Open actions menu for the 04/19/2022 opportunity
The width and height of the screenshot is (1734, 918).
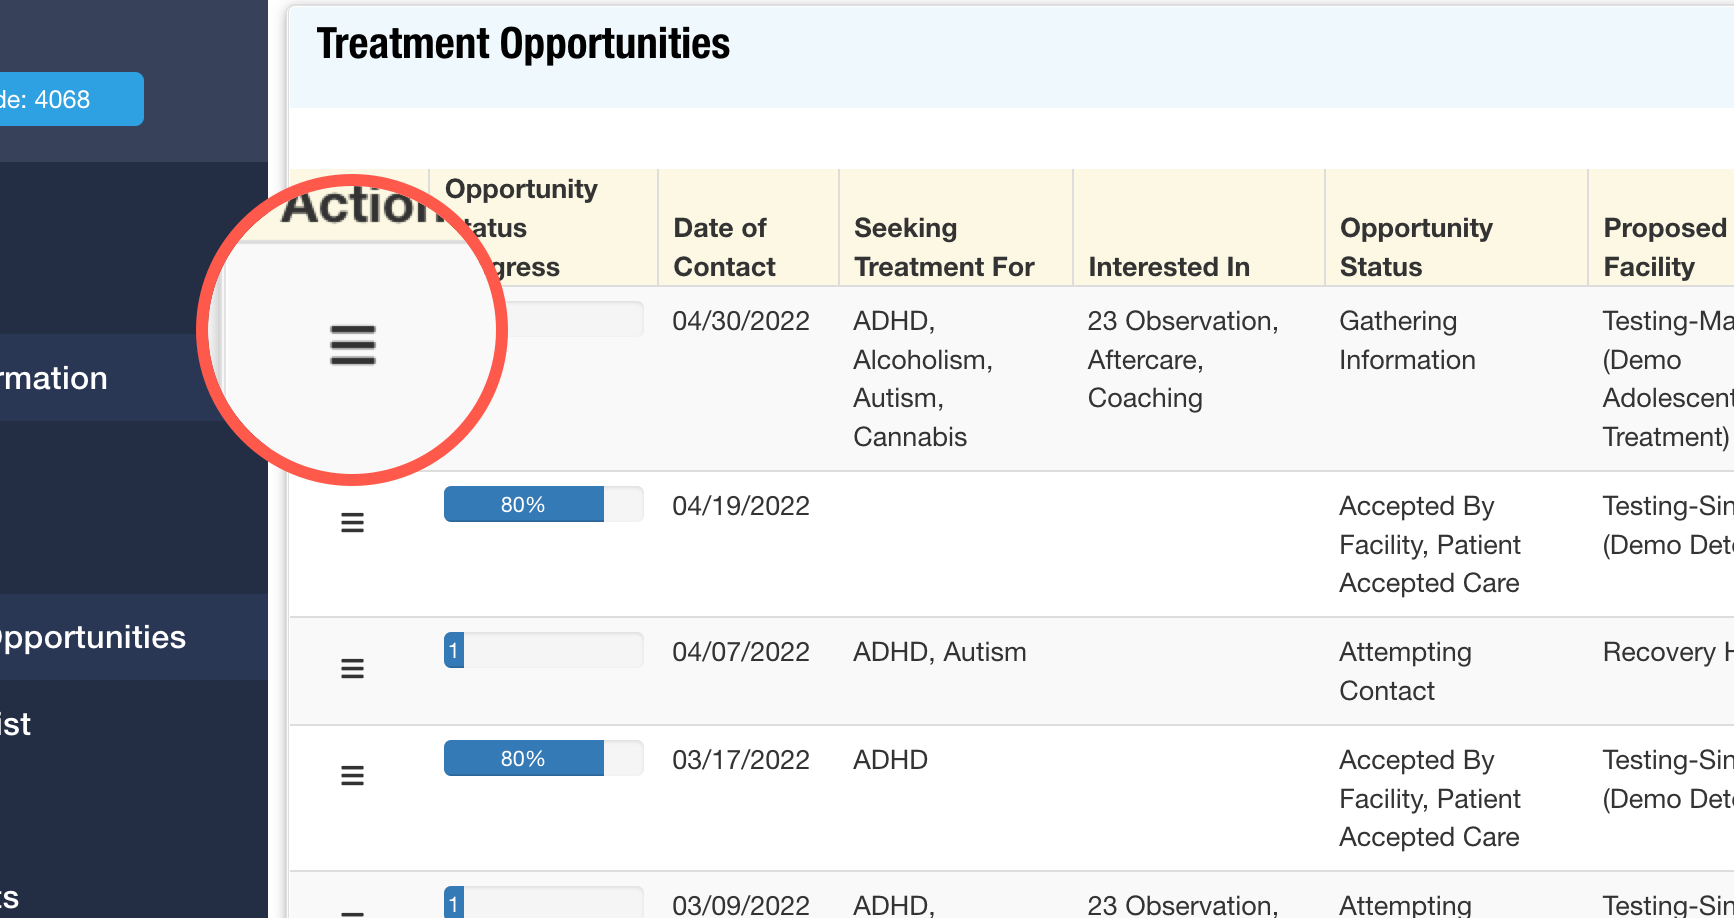pos(352,521)
